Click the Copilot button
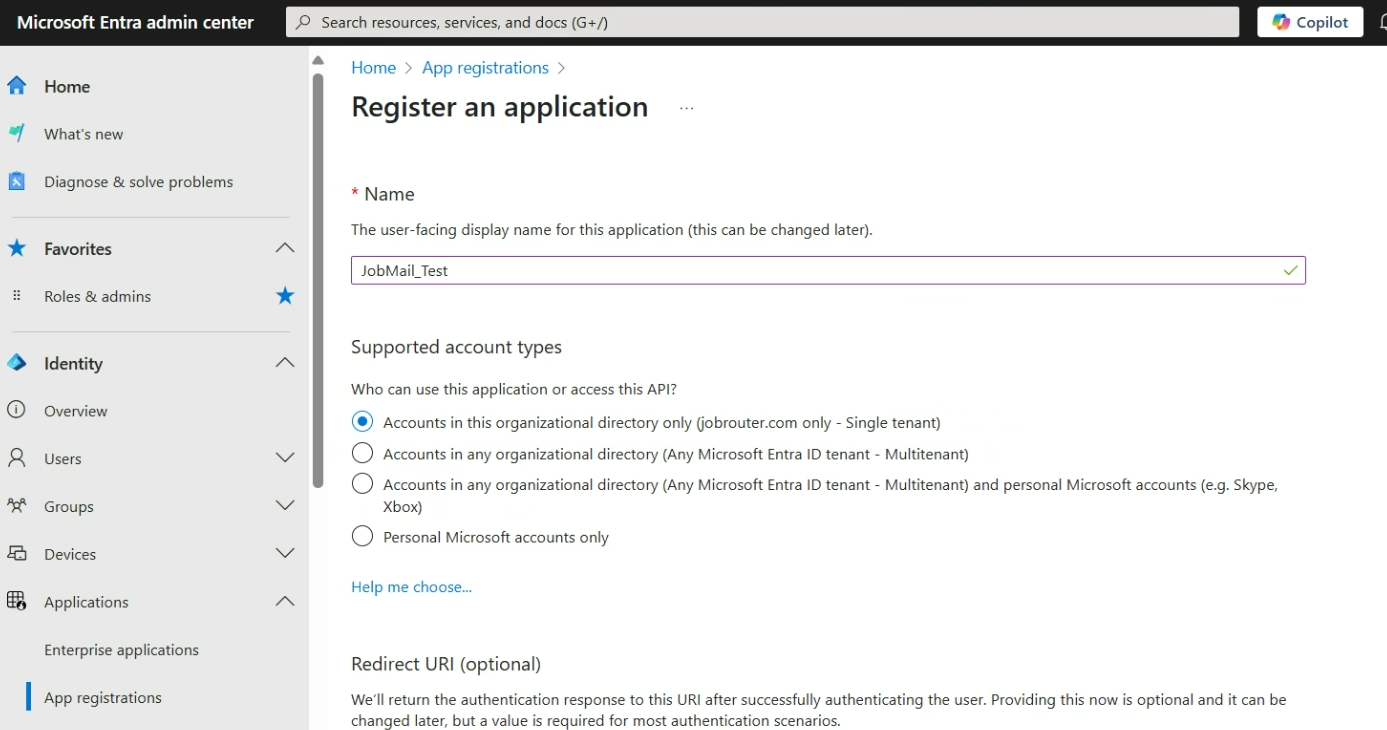The image size is (1387, 730). coord(1310,22)
